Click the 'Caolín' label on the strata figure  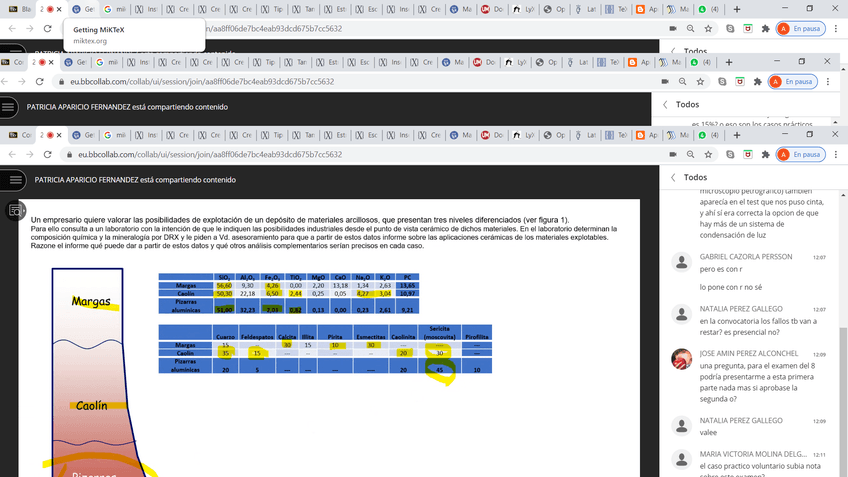[x=91, y=405]
